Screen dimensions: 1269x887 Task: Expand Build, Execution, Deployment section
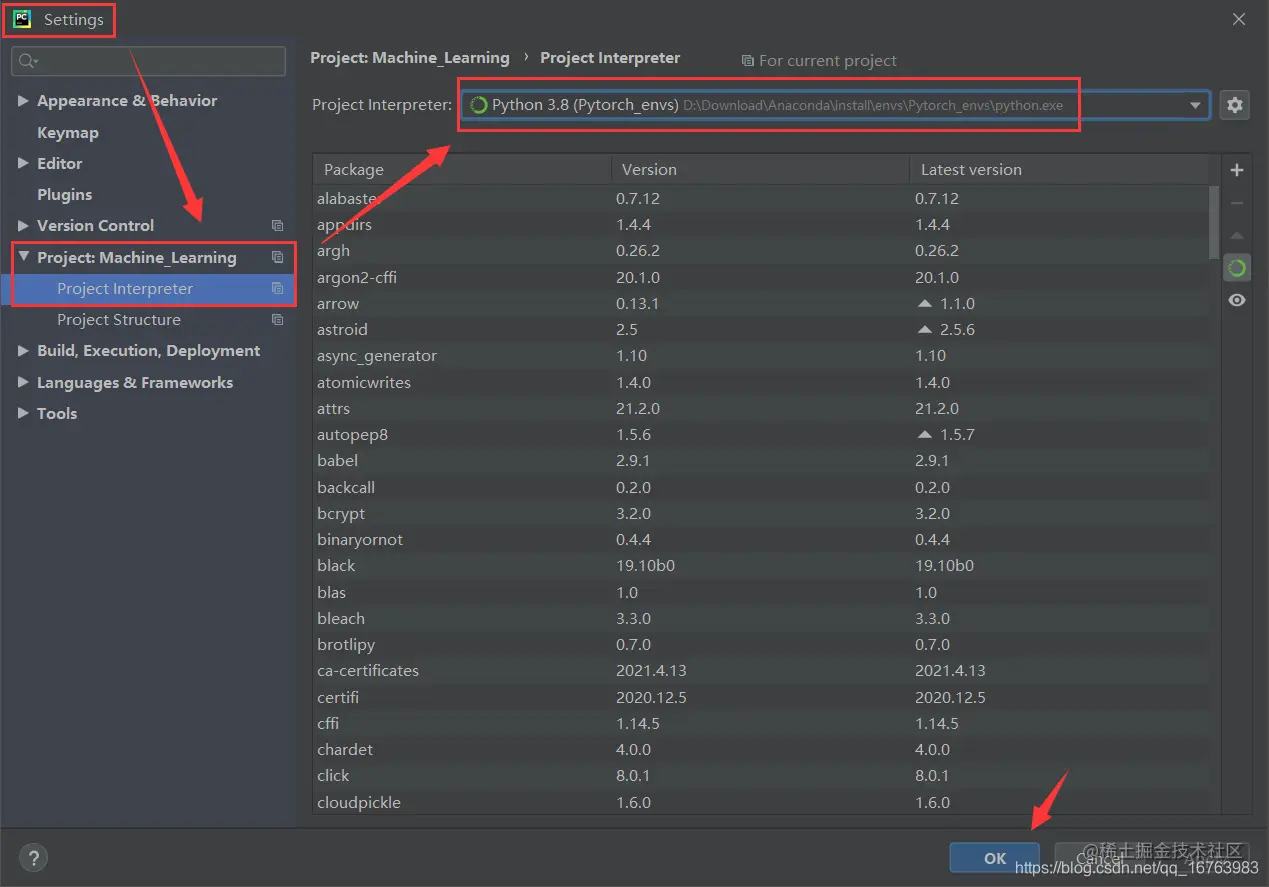point(23,351)
